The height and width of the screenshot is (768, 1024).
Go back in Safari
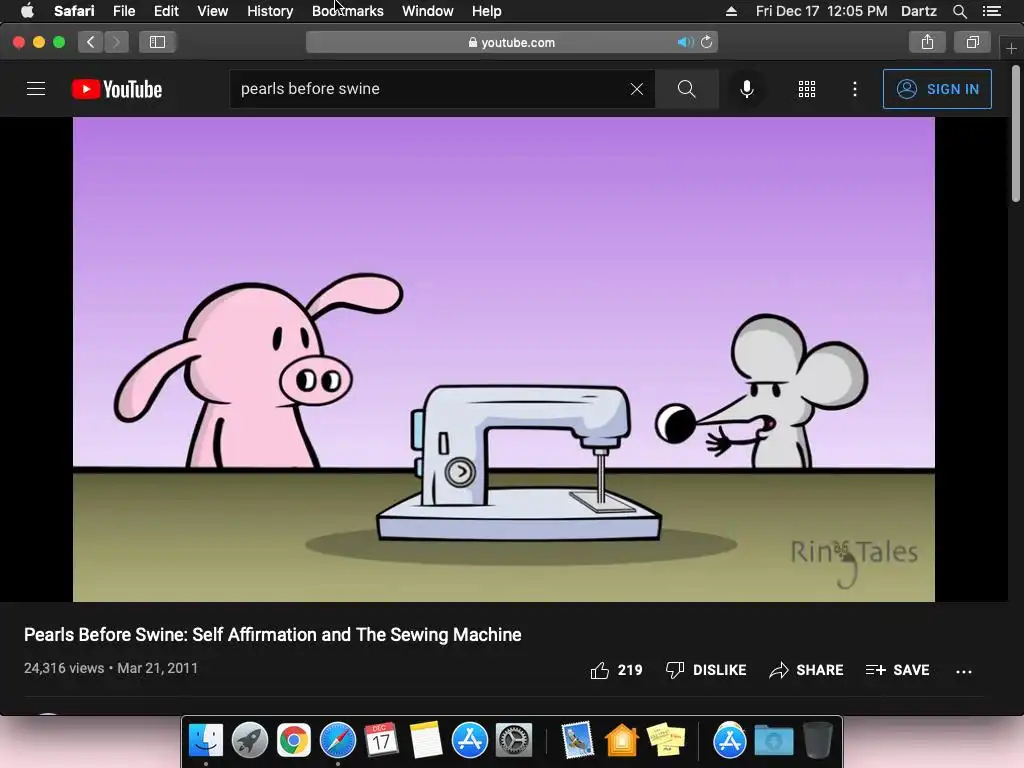click(91, 42)
